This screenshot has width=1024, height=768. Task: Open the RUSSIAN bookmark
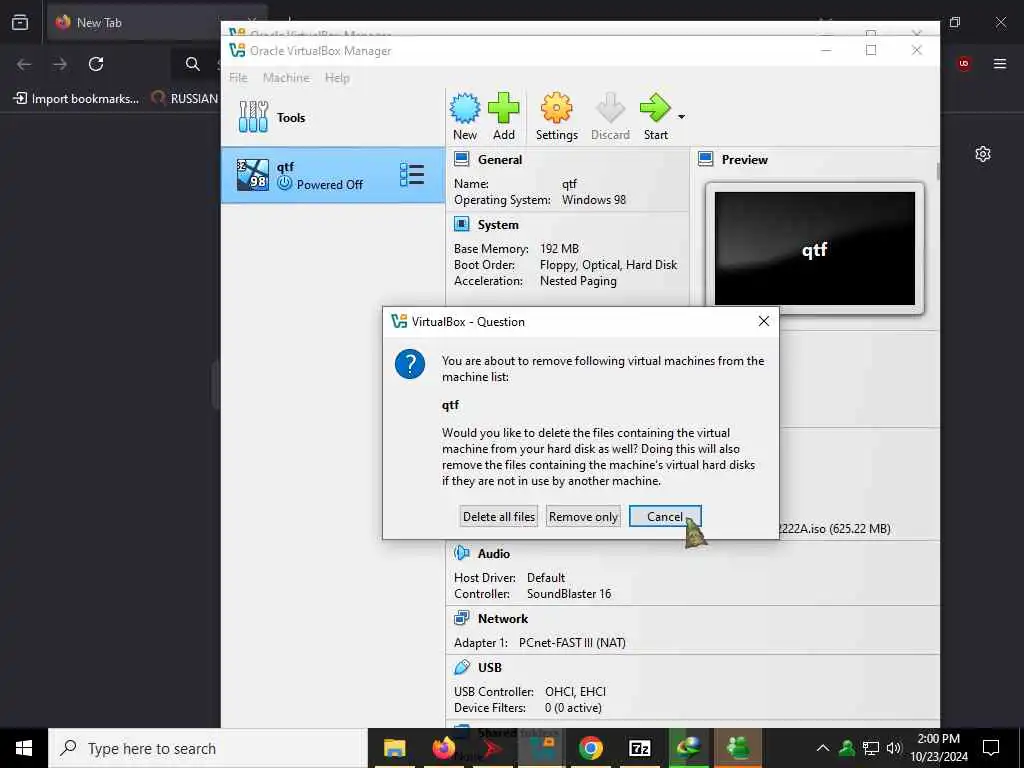pos(185,99)
